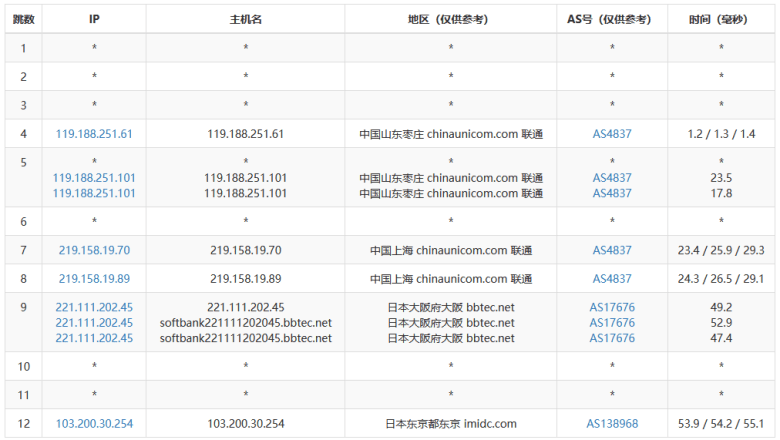The image size is (780, 440).
Task: Select the 主机名 column header
Action: tap(245, 19)
